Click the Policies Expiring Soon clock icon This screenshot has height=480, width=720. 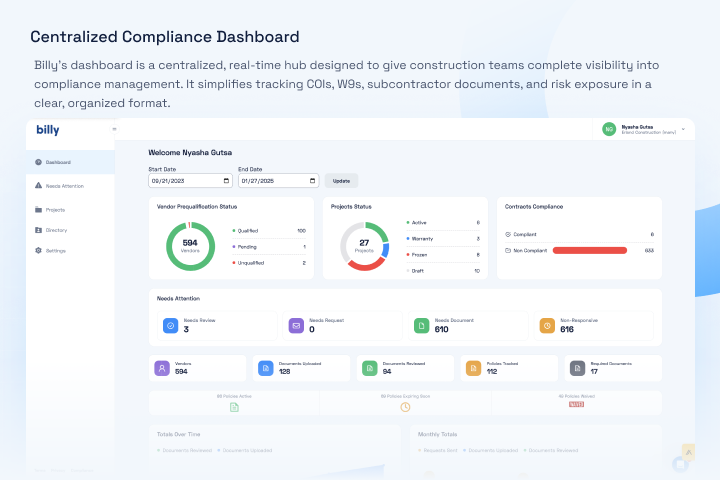[x=405, y=407]
